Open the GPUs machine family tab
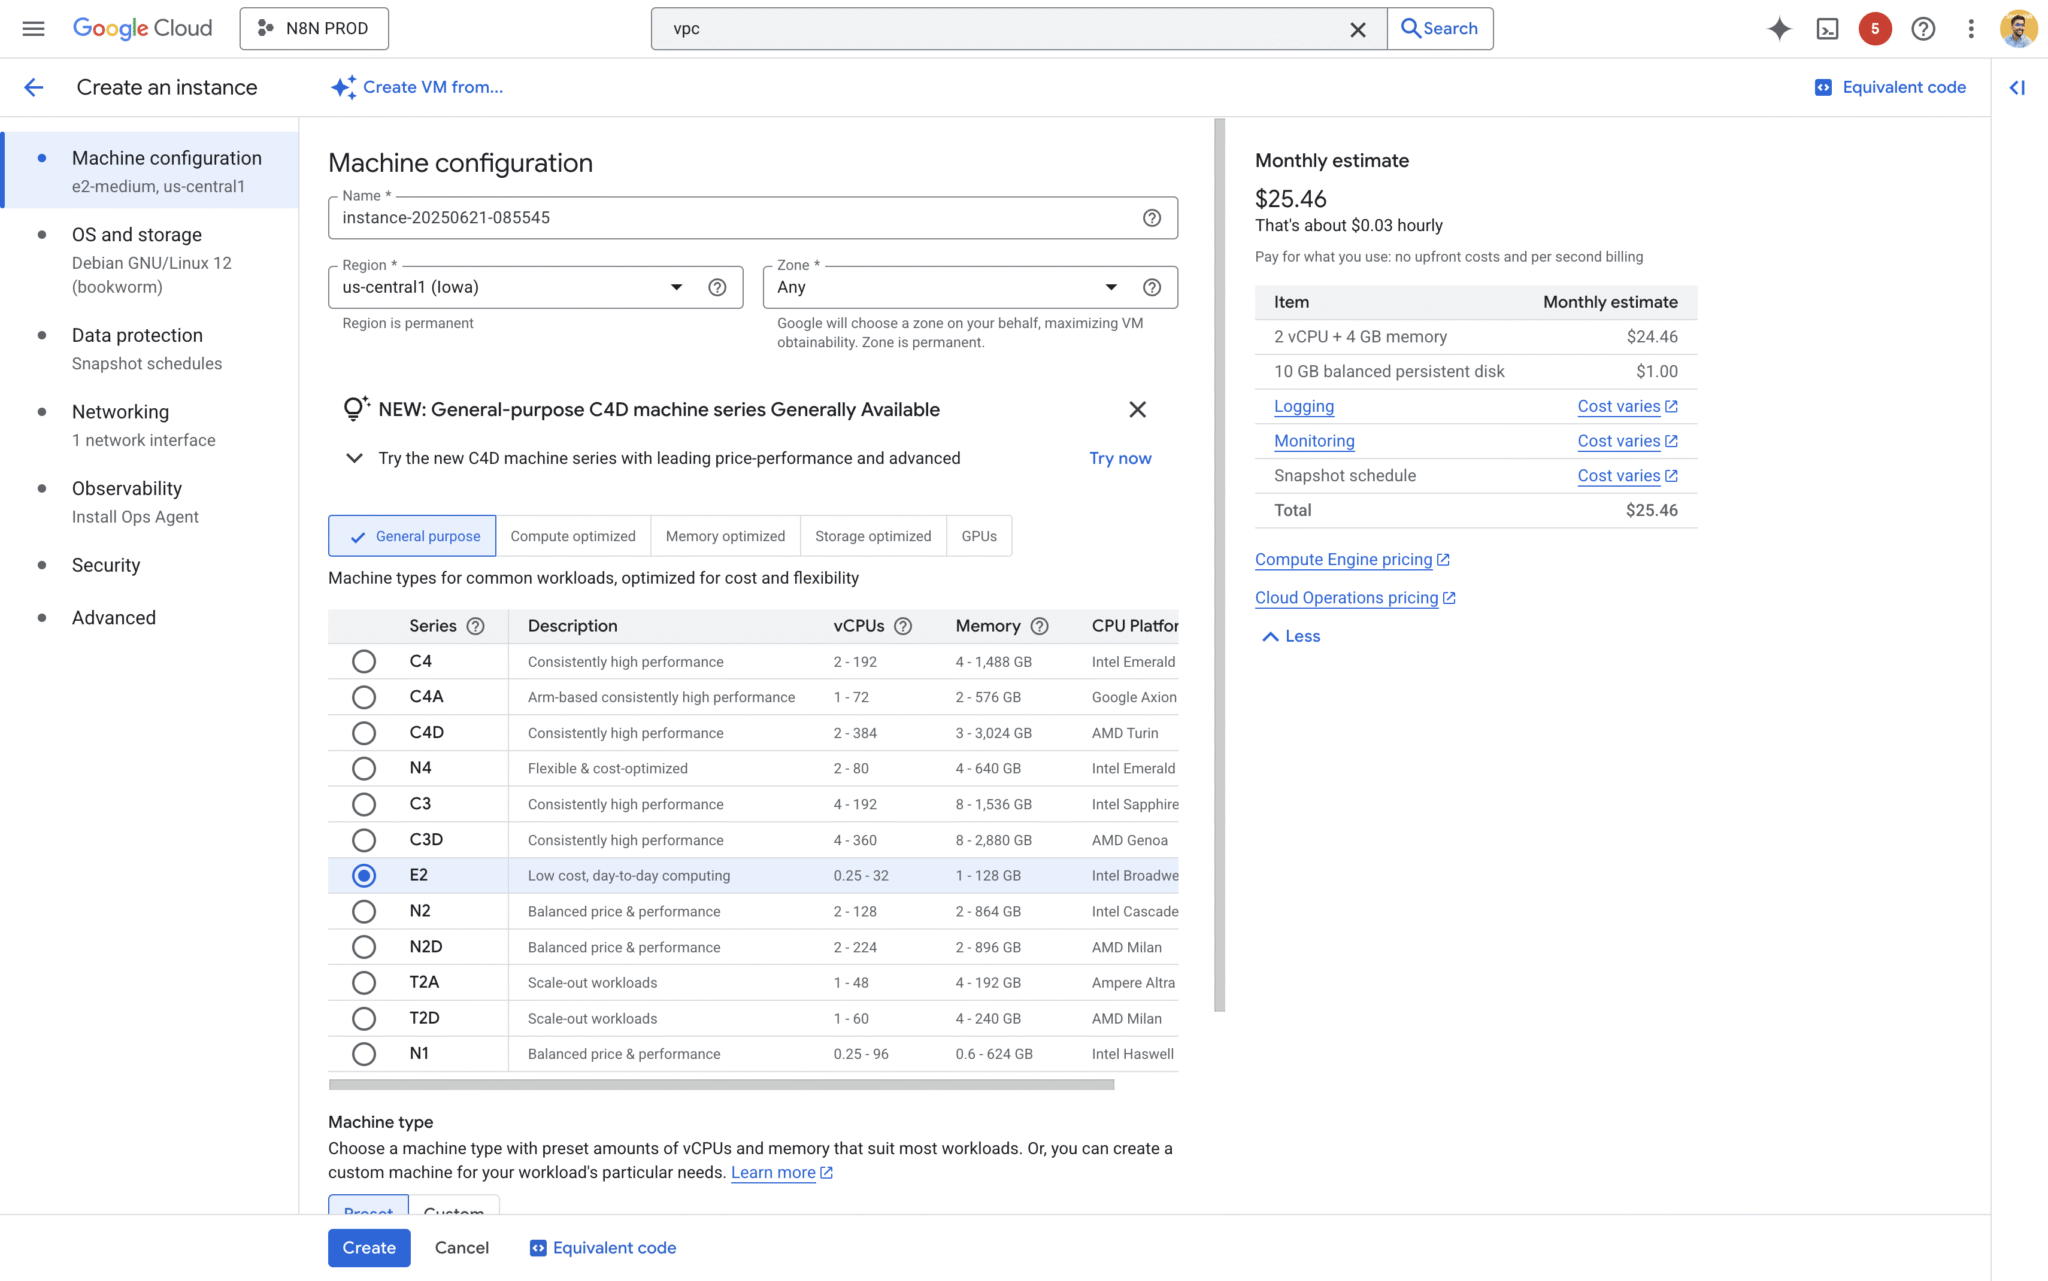2048x1281 pixels. tap(978, 536)
